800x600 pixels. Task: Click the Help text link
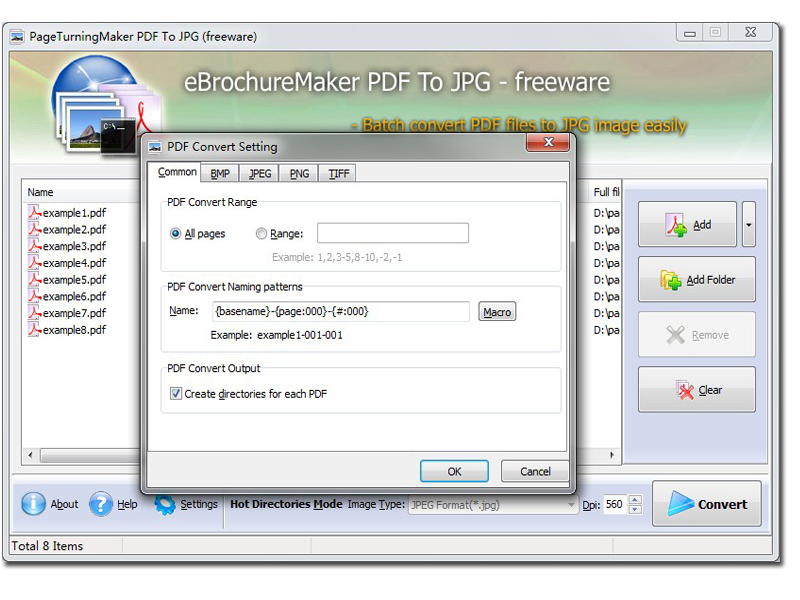127,504
